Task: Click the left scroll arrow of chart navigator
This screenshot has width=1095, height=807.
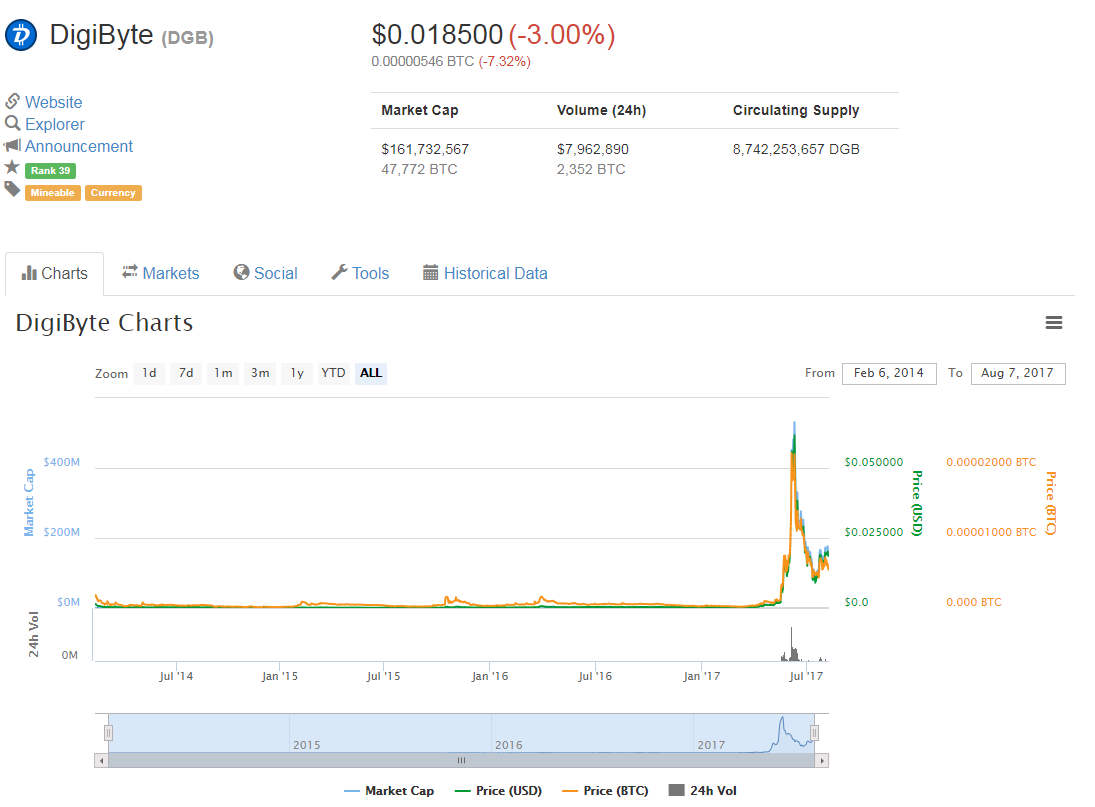Action: point(102,761)
